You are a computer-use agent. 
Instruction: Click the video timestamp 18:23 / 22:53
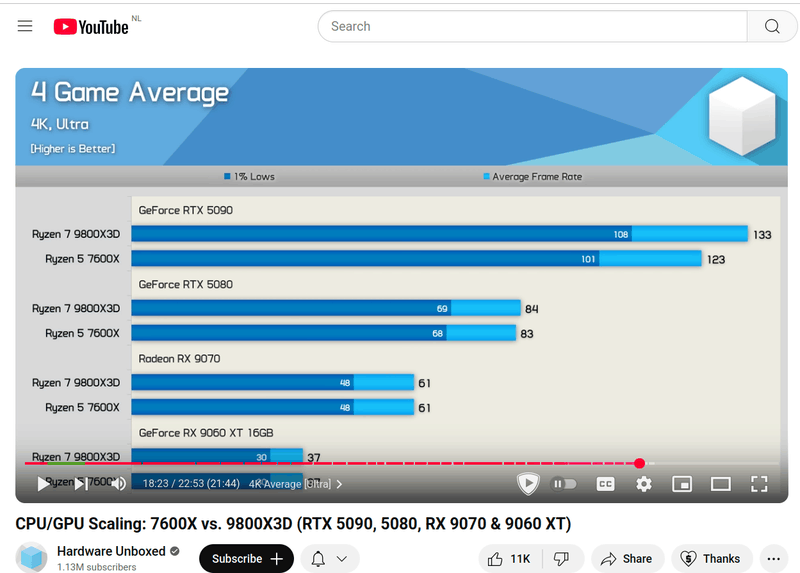pos(191,483)
